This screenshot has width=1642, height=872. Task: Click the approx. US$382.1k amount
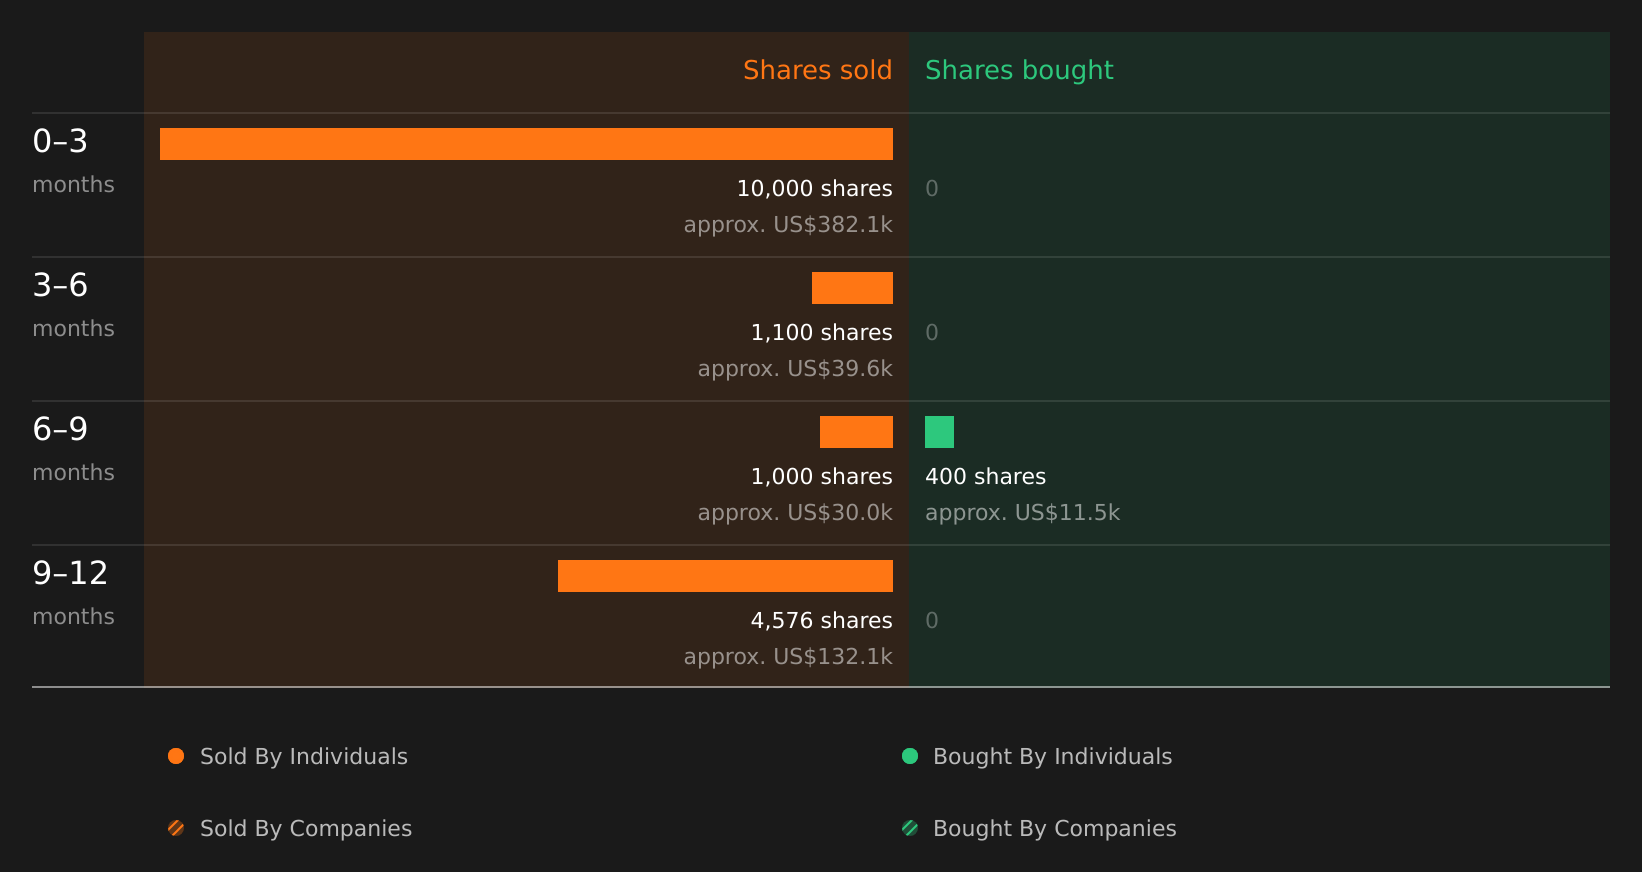pos(788,225)
